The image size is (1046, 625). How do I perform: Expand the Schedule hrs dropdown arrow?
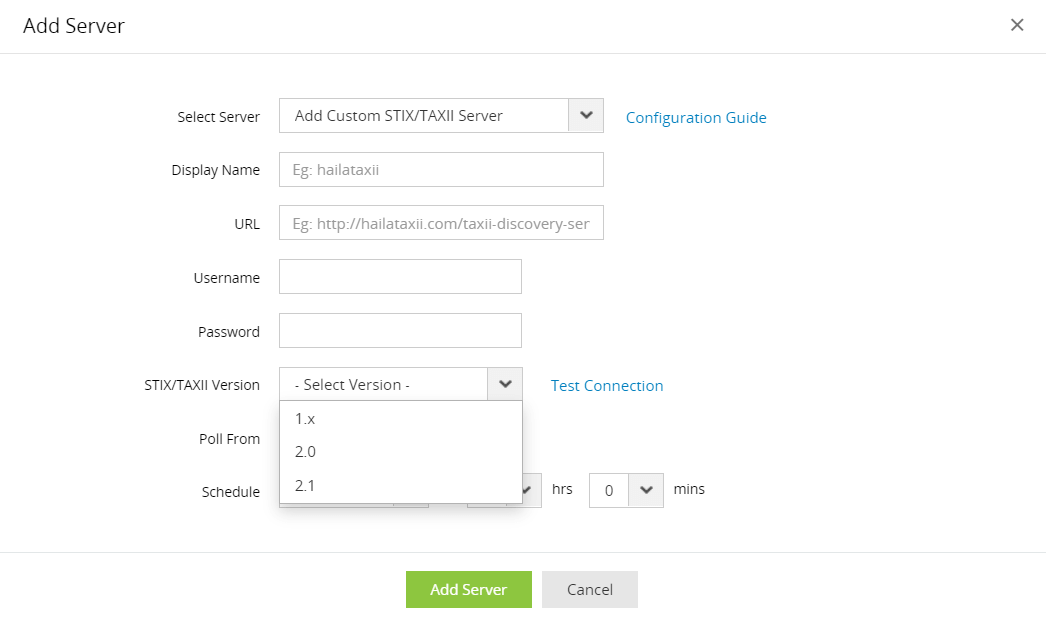pos(525,490)
